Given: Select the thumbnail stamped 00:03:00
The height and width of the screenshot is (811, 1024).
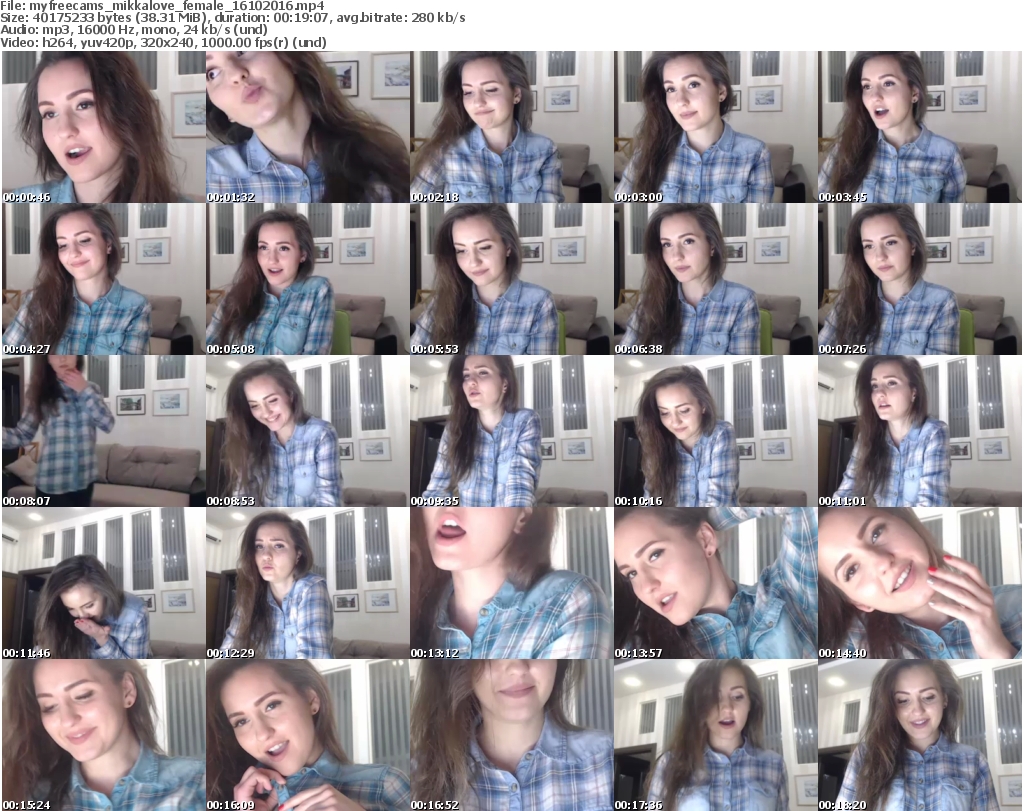Looking at the screenshot, I should coord(715,127).
